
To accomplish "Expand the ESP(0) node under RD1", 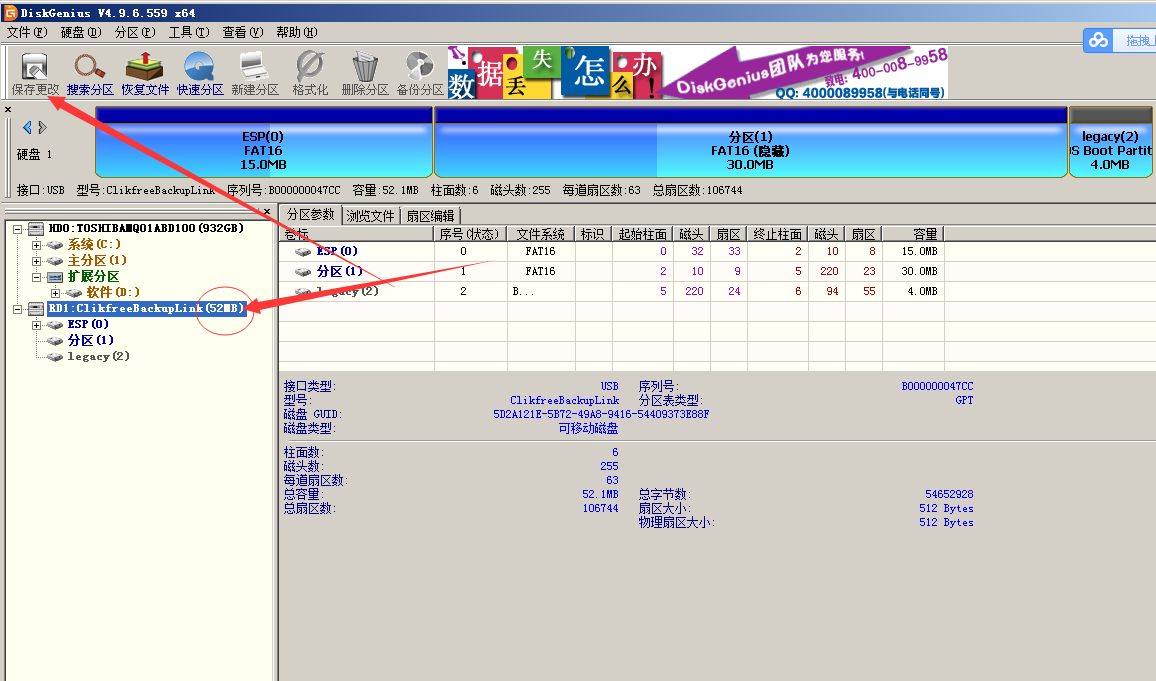I will (x=36, y=325).
